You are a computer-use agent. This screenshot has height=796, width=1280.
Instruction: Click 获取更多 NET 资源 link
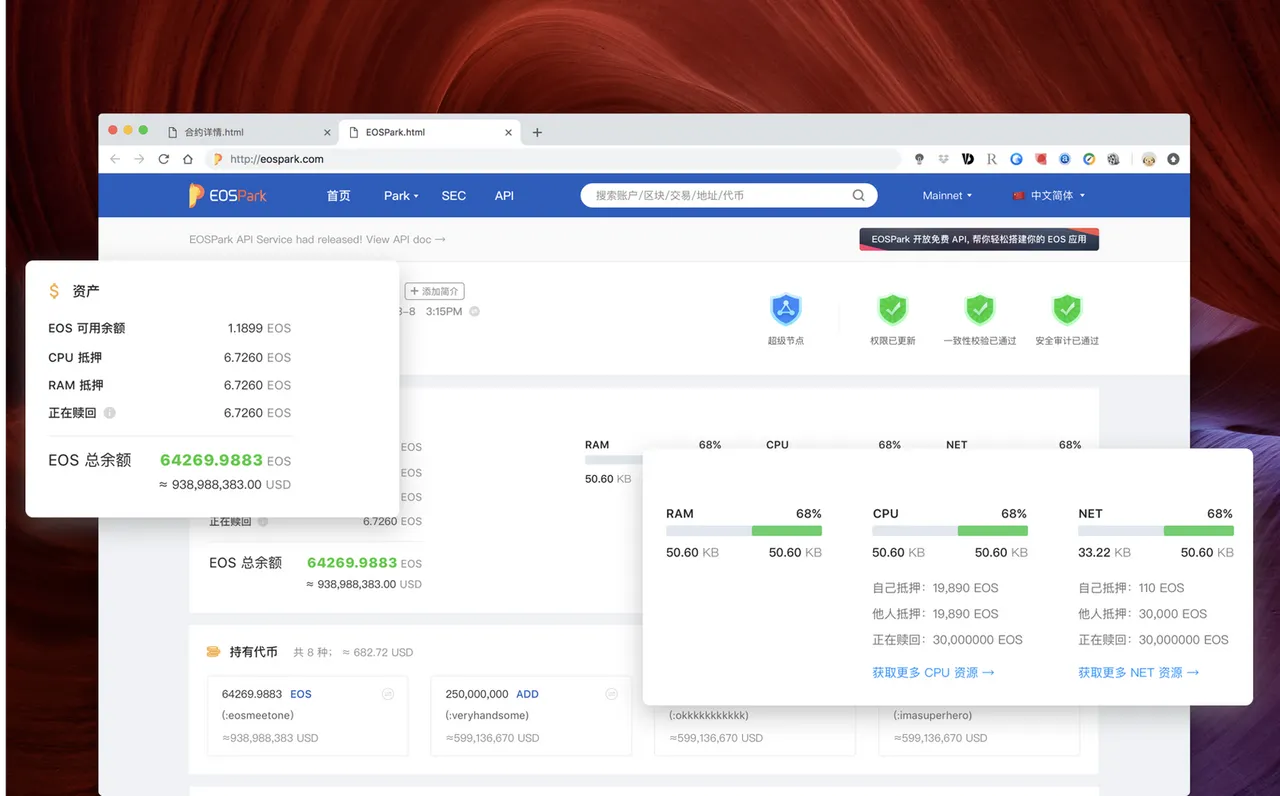(x=1138, y=672)
